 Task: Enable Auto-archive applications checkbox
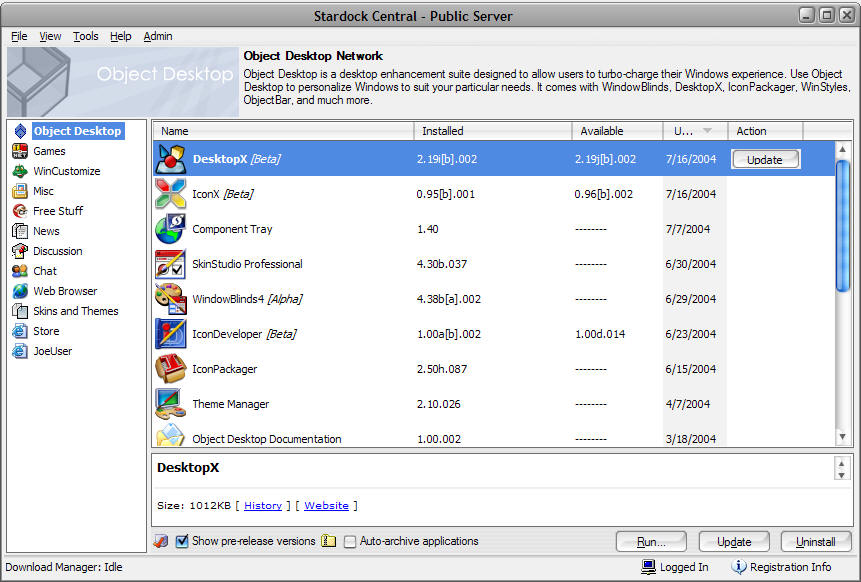[x=350, y=542]
